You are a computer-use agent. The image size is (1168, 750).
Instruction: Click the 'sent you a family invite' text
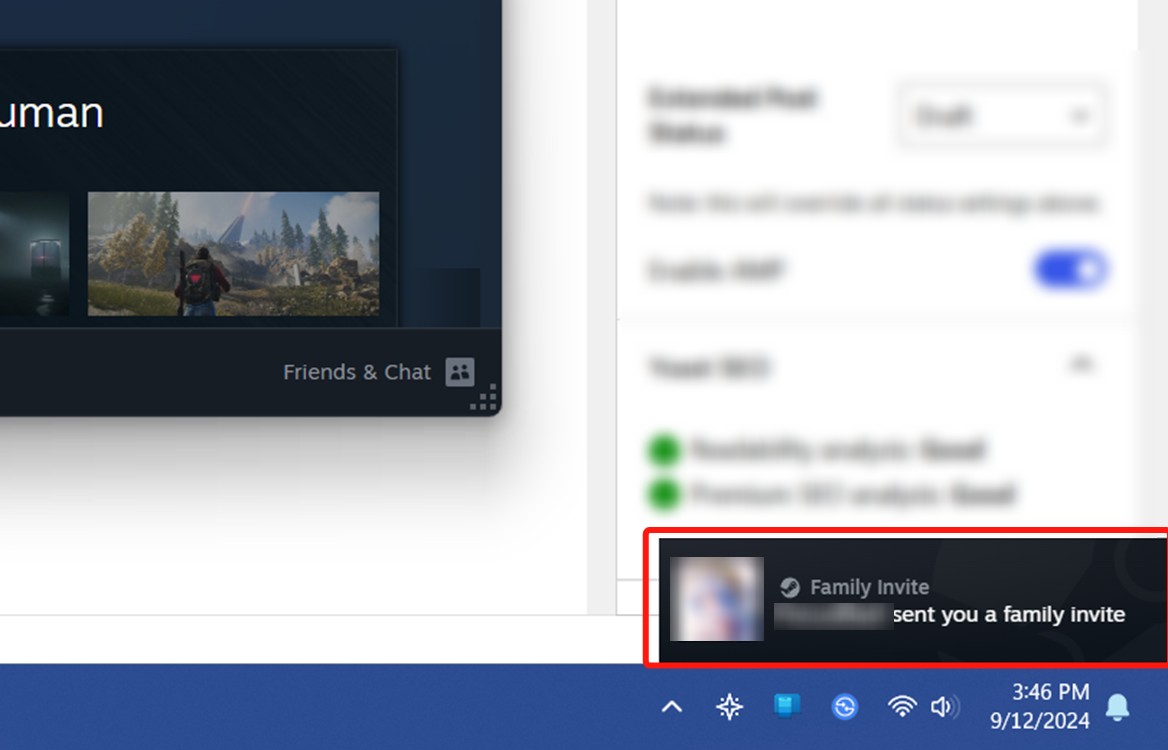click(1010, 614)
